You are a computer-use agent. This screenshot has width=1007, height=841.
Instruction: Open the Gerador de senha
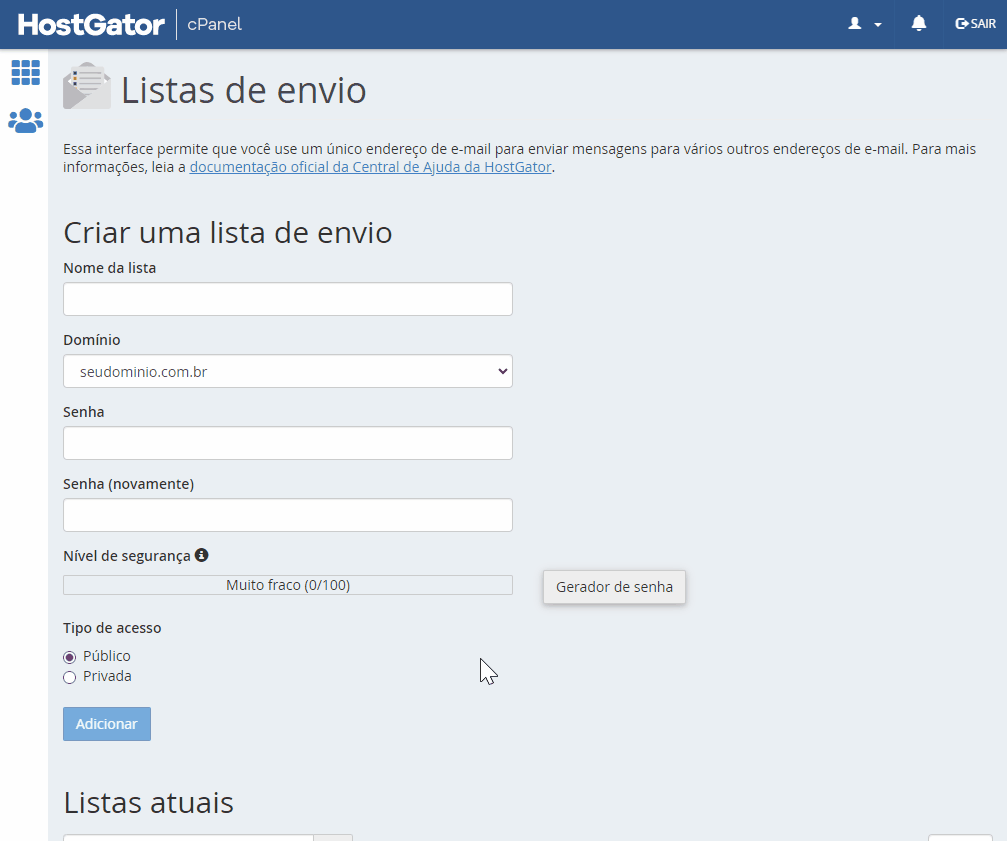(x=614, y=587)
